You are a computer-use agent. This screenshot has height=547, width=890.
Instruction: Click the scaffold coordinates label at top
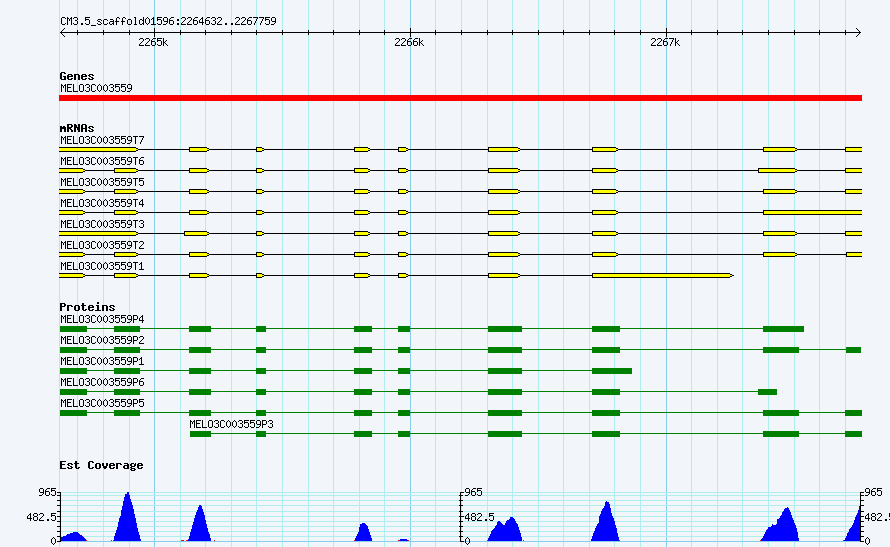(168, 22)
